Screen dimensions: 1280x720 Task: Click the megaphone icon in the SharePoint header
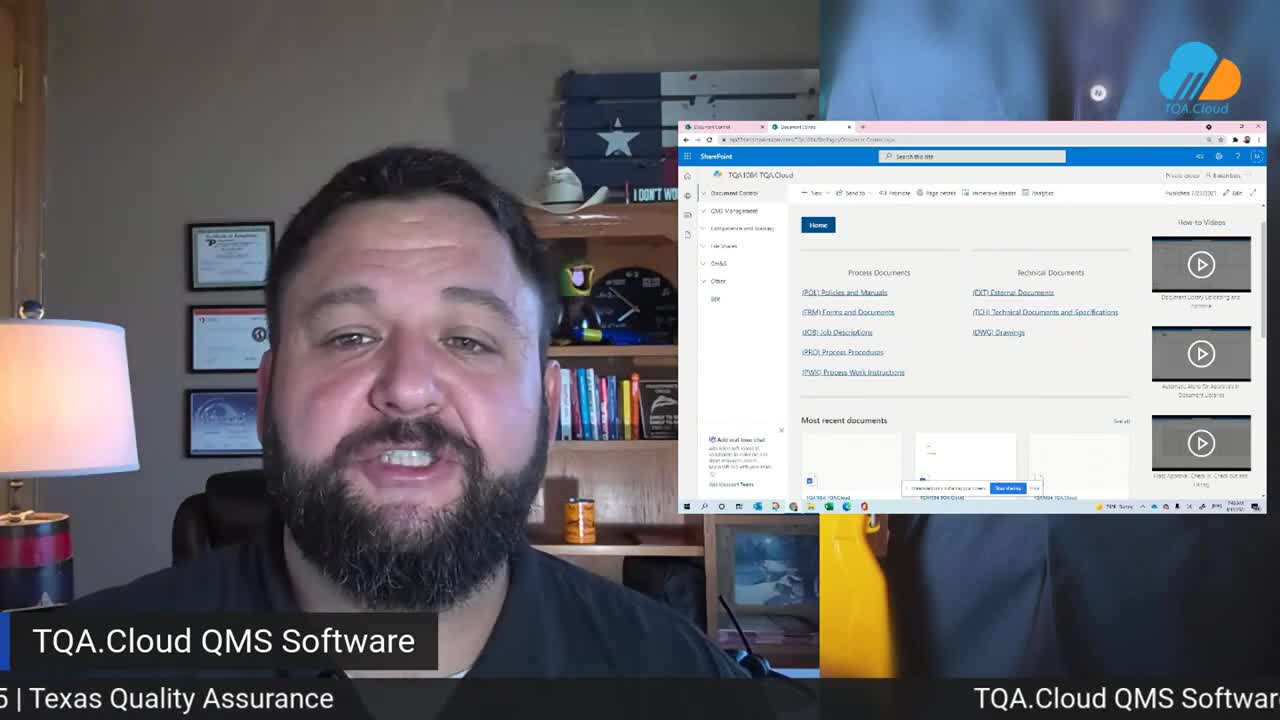(x=1199, y=156)
